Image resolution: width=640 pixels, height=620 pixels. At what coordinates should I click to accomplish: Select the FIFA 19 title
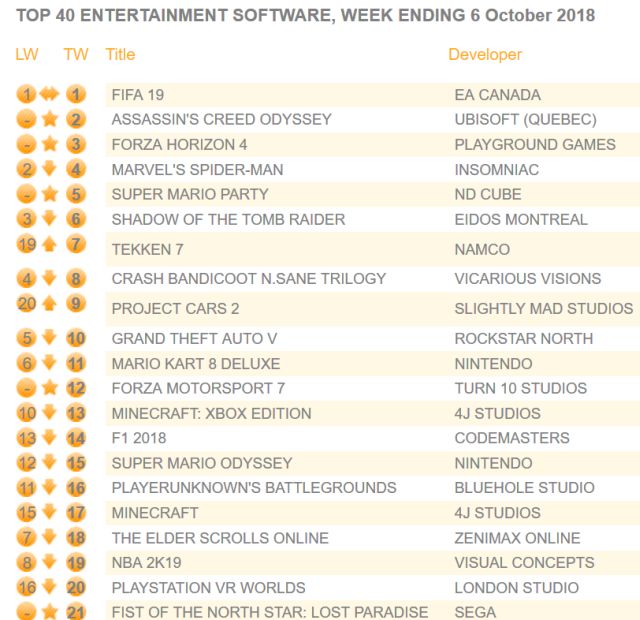138,95
